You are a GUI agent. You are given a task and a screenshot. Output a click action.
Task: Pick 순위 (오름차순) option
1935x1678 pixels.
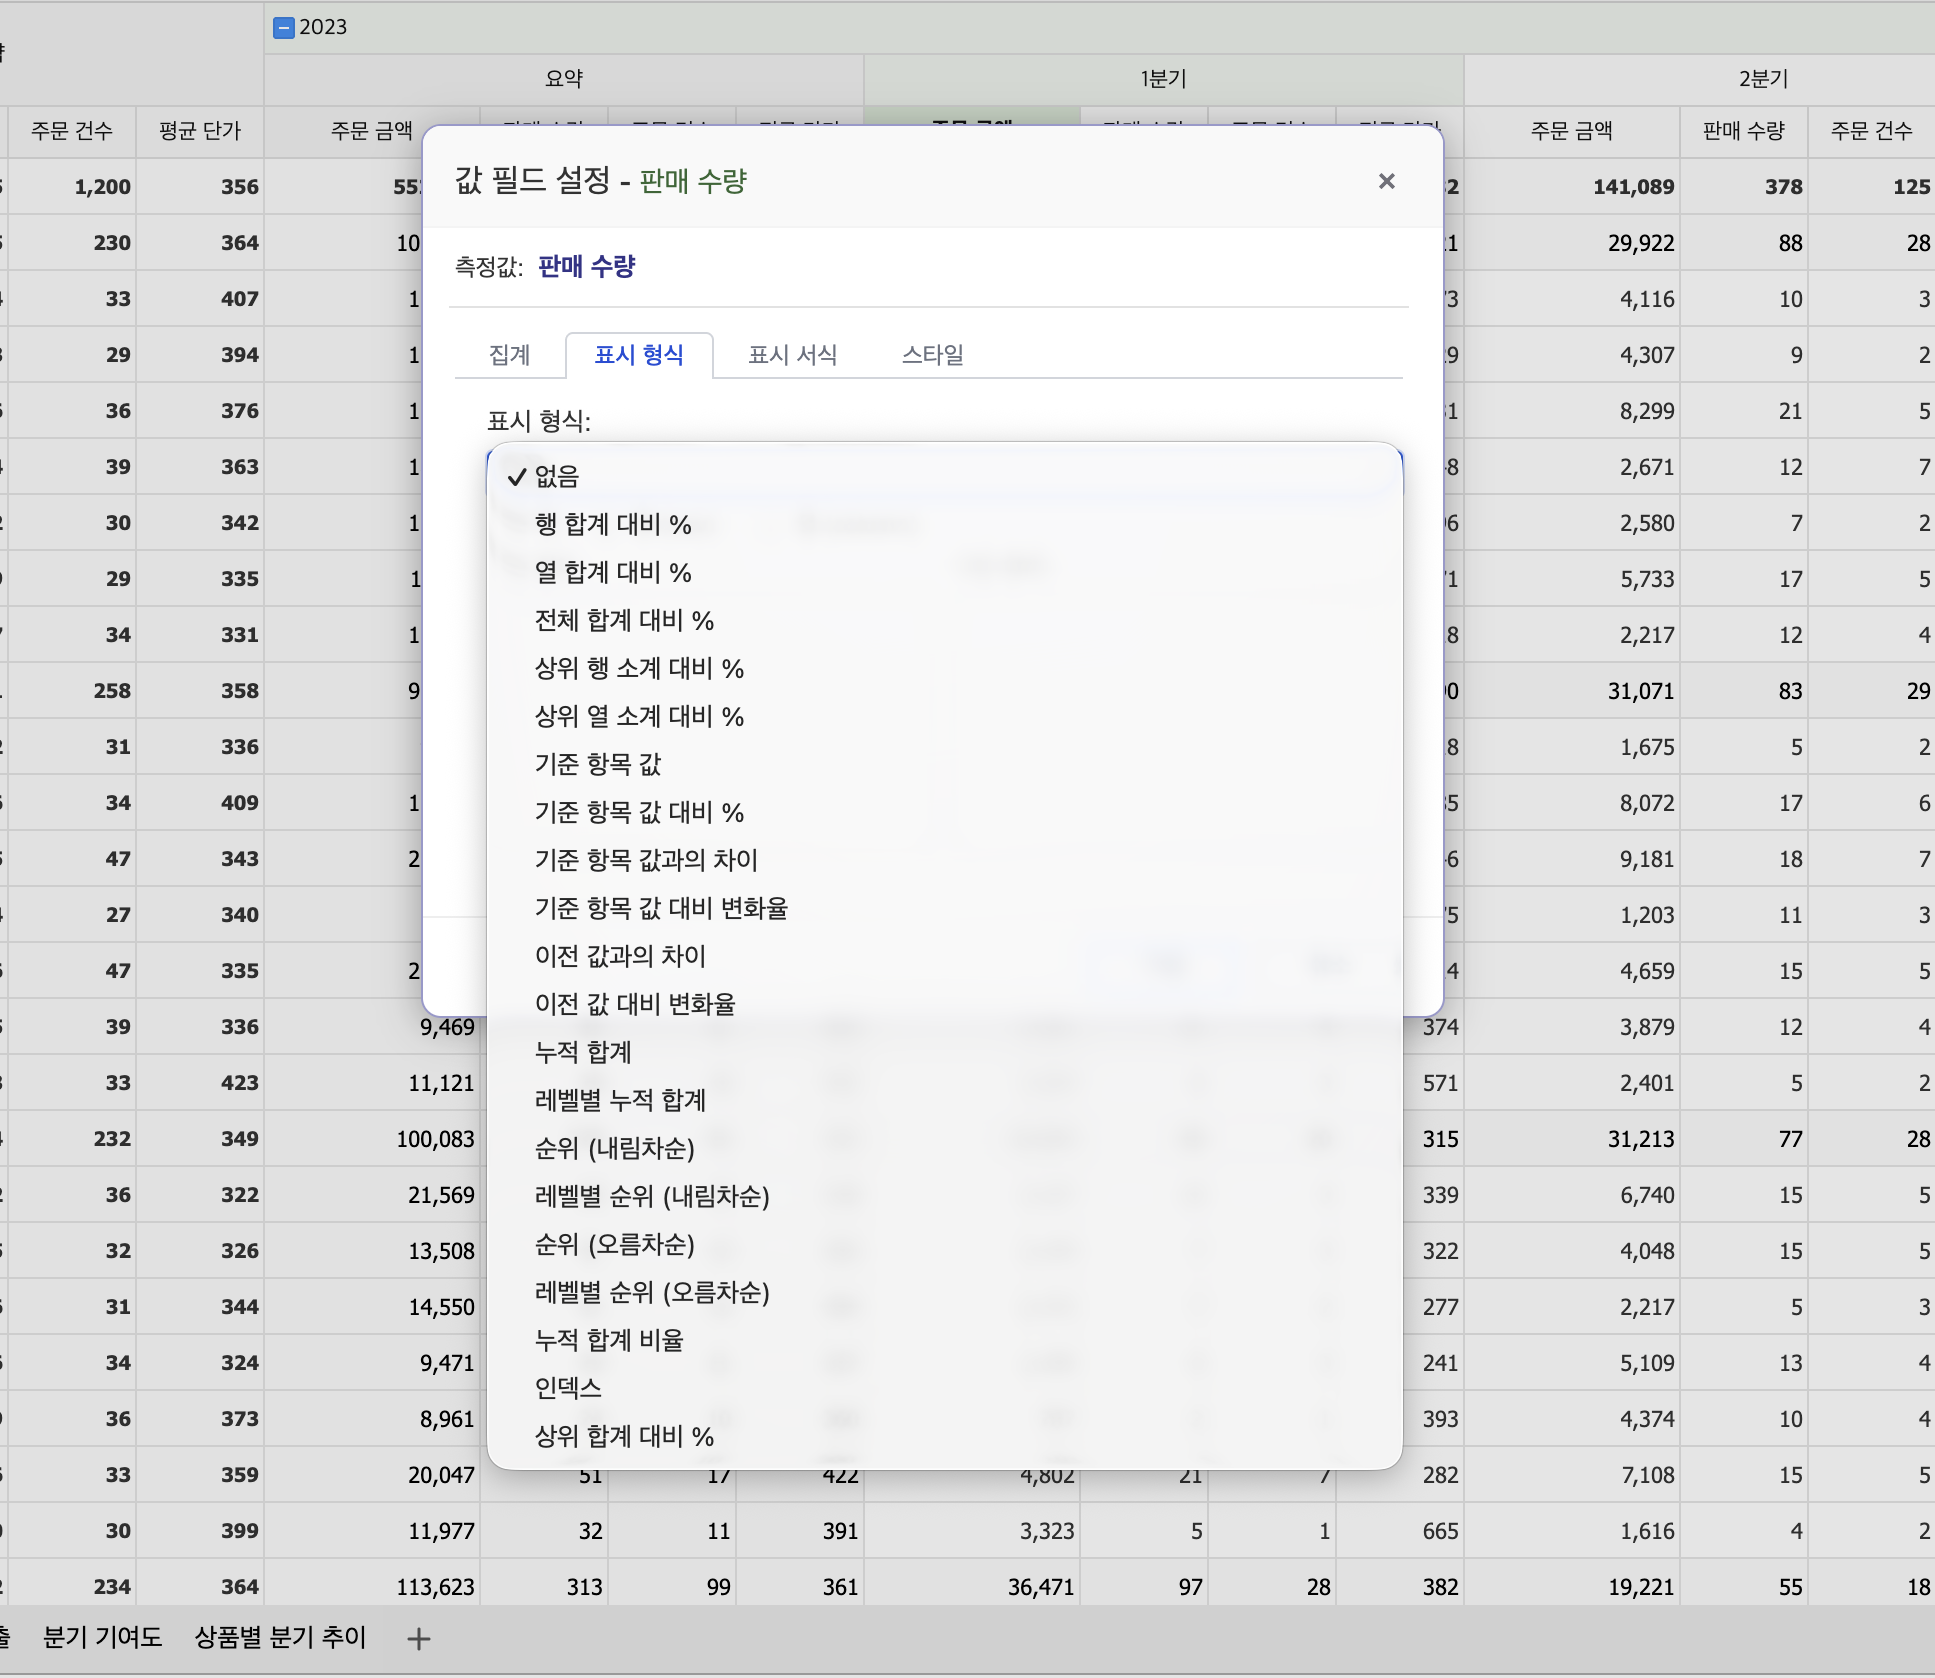click(x=944, y=1244)
